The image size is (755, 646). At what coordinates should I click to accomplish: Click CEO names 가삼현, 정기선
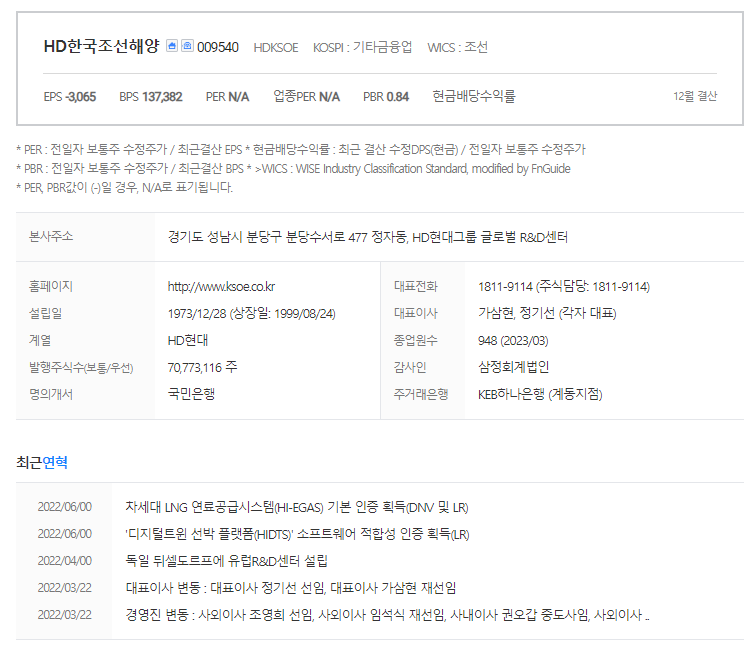pos(547,313)
